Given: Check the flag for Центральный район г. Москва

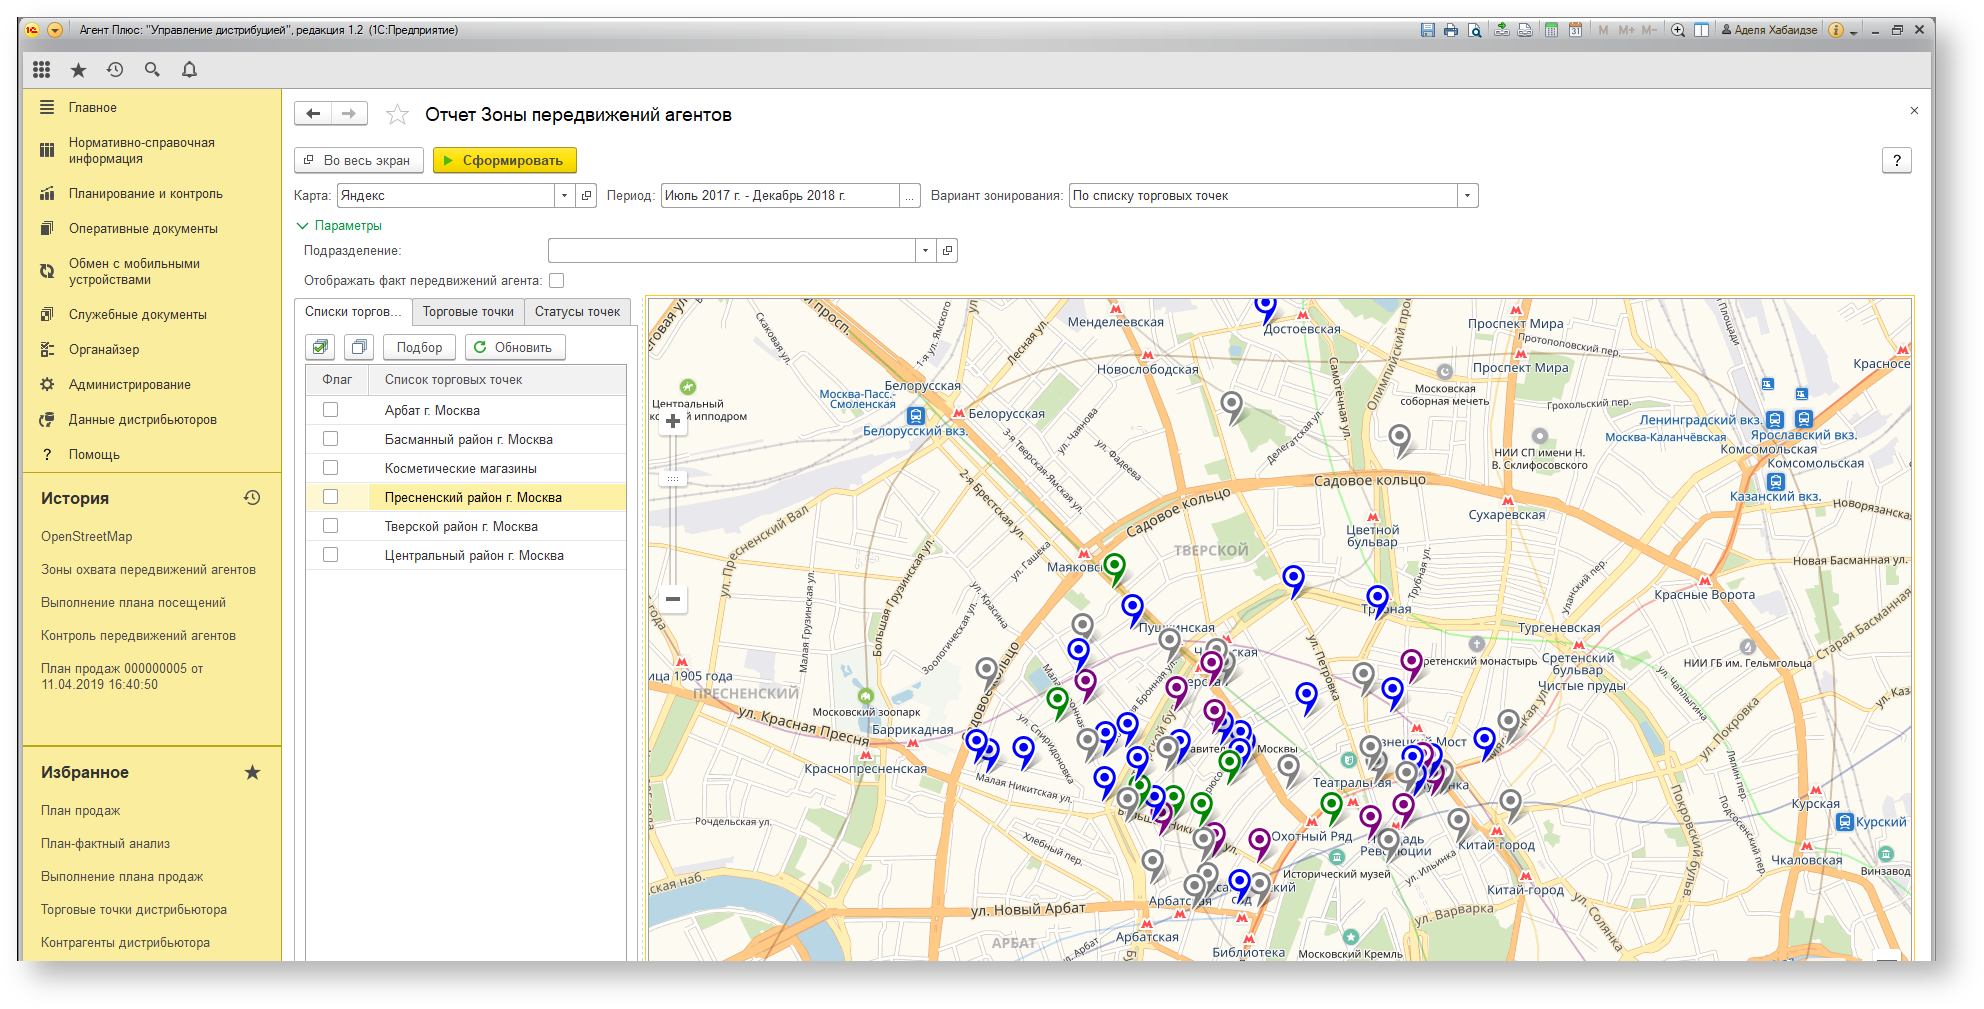Looking at the screenshot, I should [x=331, y=555].
